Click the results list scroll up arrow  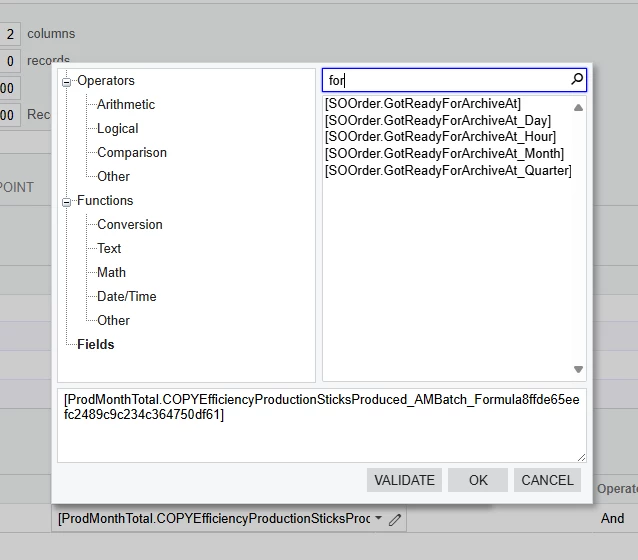tap(578, 108)
